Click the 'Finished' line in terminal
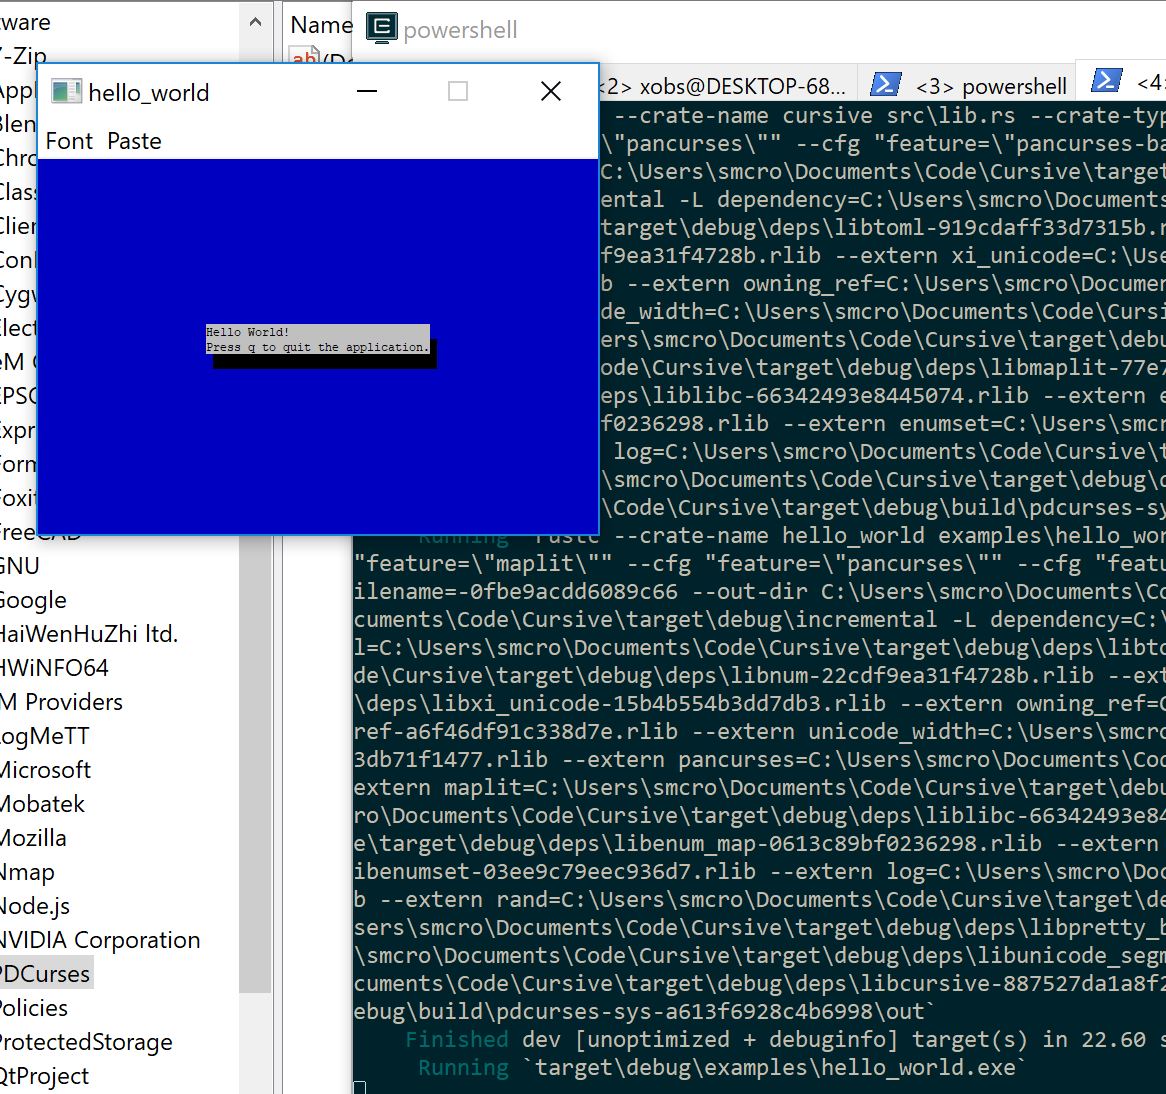This screenshot has width=1166, height=1094. 758,1039
